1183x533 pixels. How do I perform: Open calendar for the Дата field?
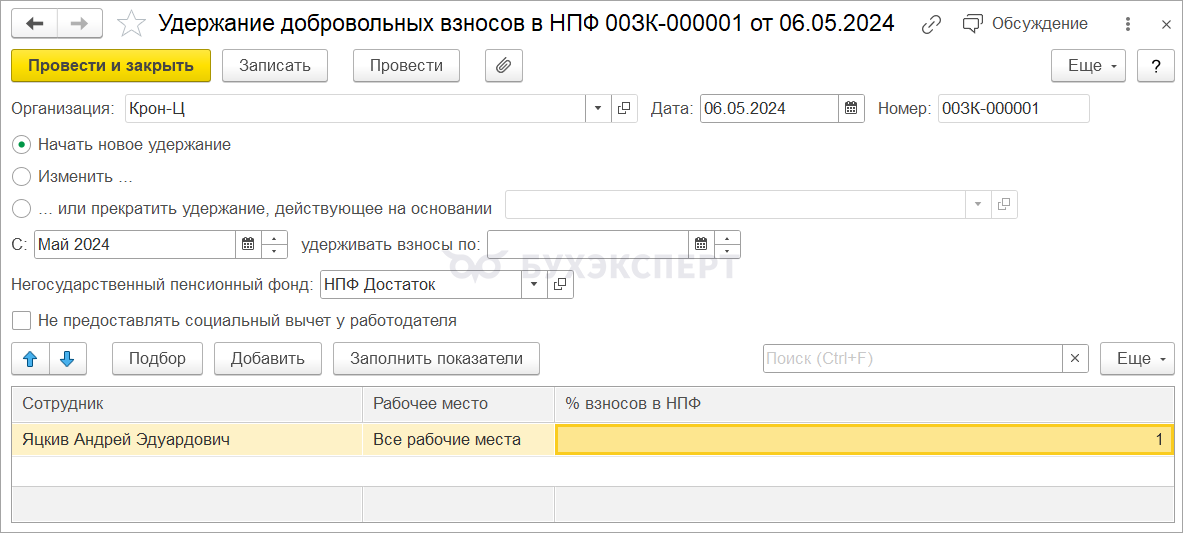tap(851, 109)
